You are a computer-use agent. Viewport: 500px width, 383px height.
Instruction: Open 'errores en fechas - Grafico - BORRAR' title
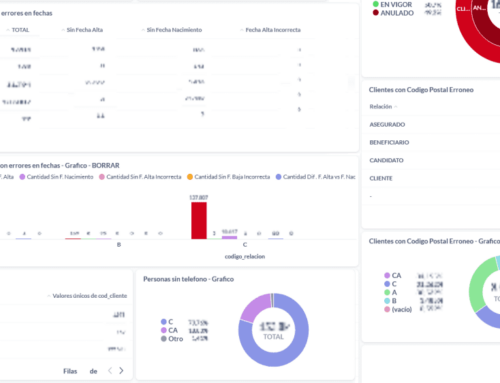pyautogui.click(x=60, y=165)
